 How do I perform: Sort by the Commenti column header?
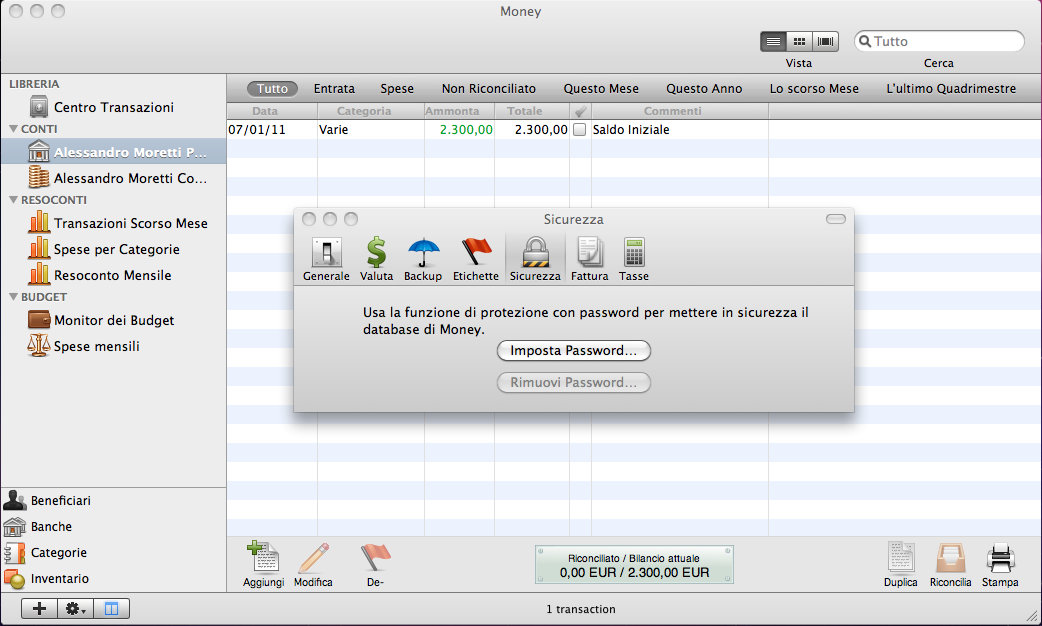680,111
